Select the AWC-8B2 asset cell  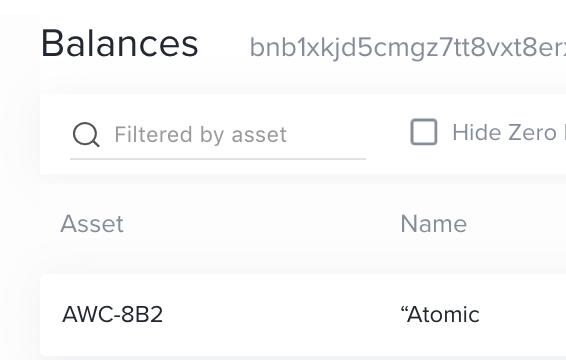(113, 314)
